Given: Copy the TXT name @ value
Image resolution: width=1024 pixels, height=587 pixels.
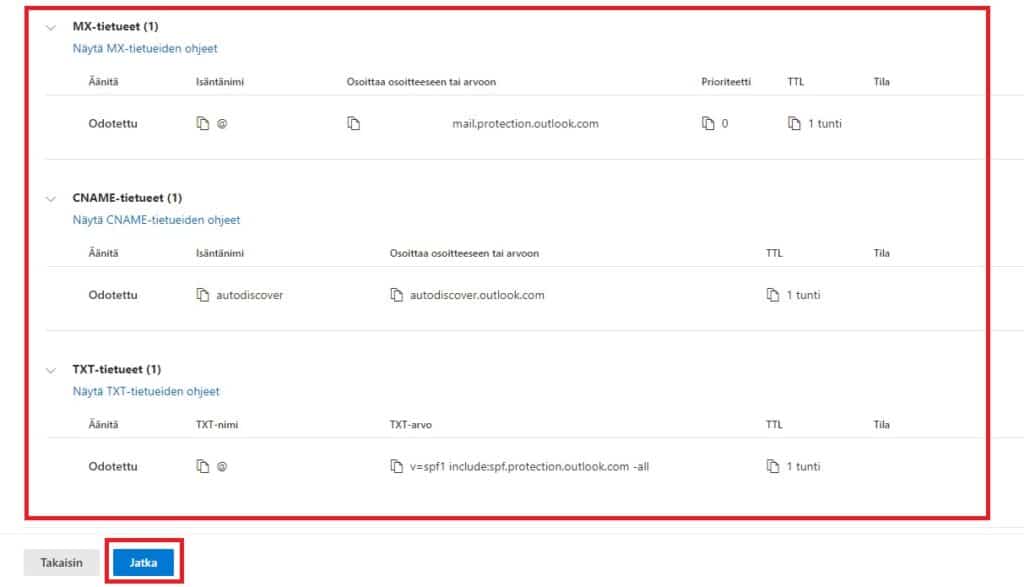Looking at the screenshot, I should pyautogui.click(x=203, y=467).
